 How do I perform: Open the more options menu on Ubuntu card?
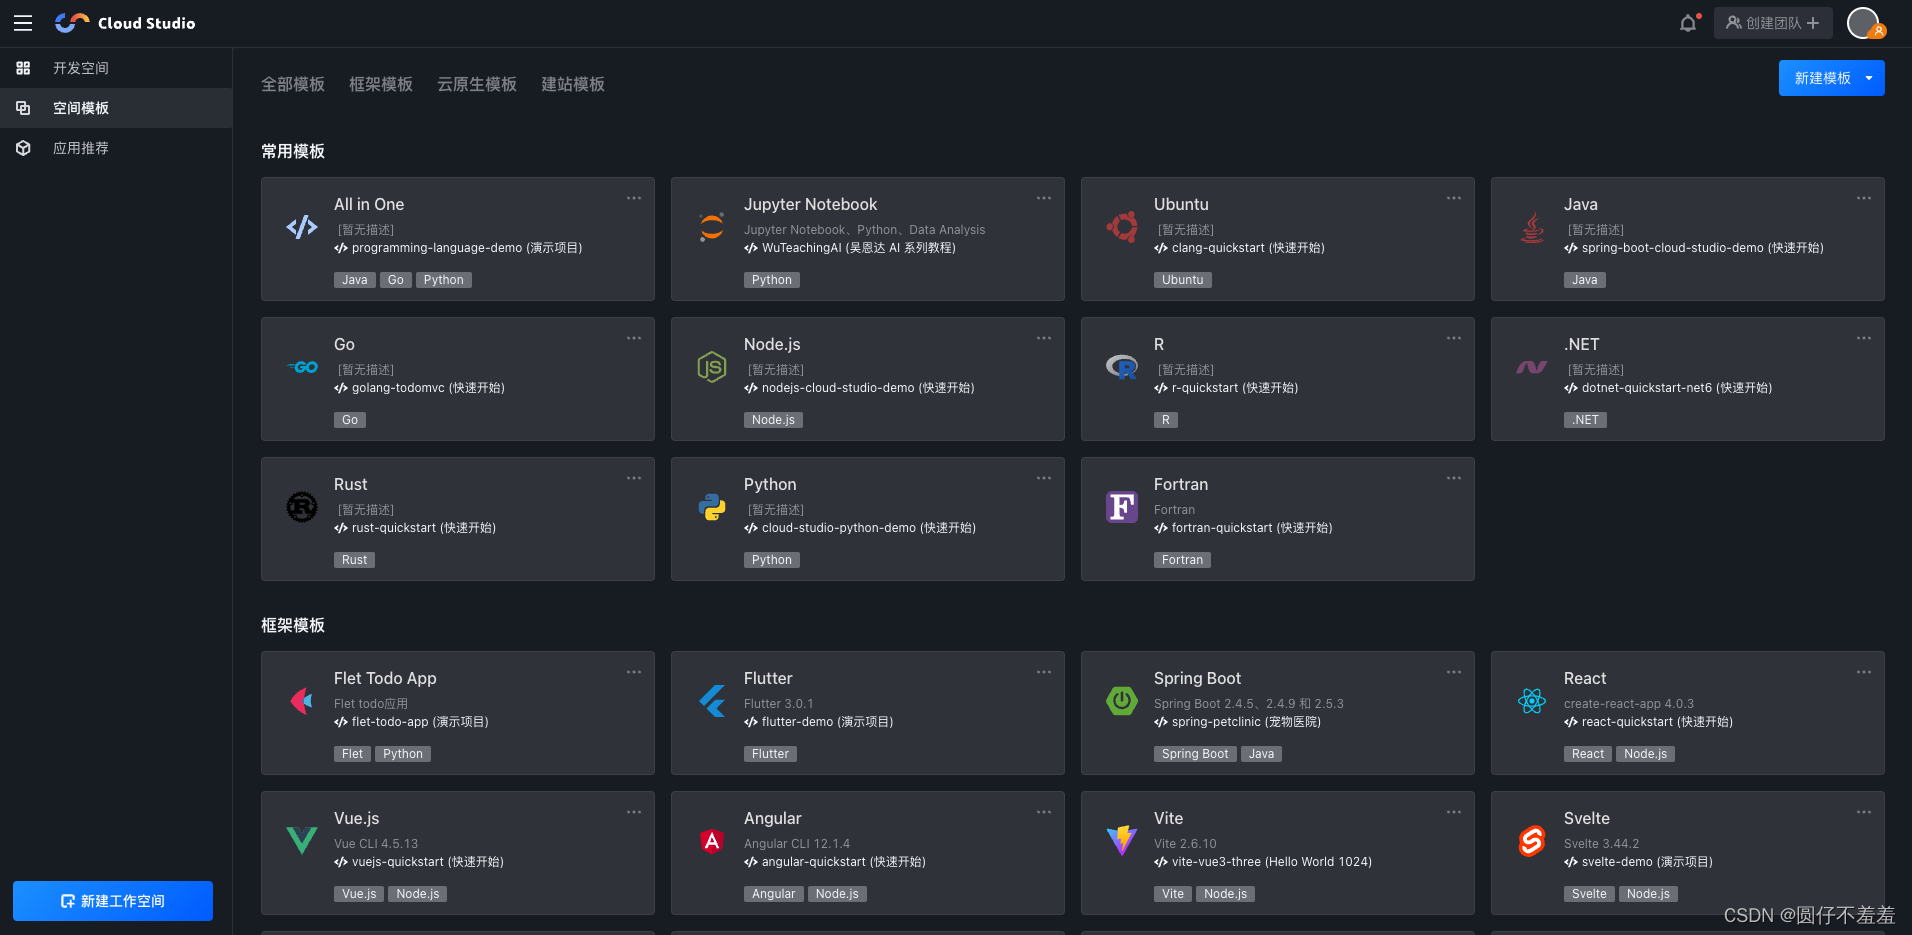click(x=1454, y=198)
